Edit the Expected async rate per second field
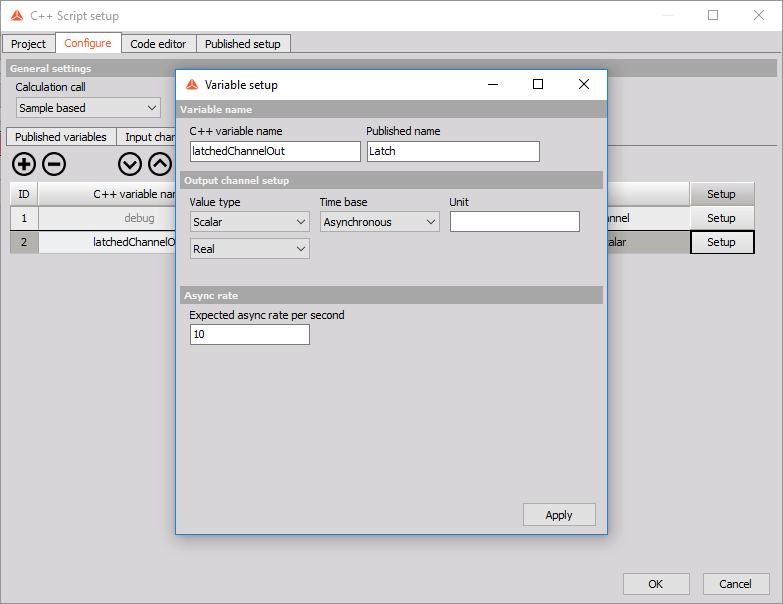 click(250, 334)
